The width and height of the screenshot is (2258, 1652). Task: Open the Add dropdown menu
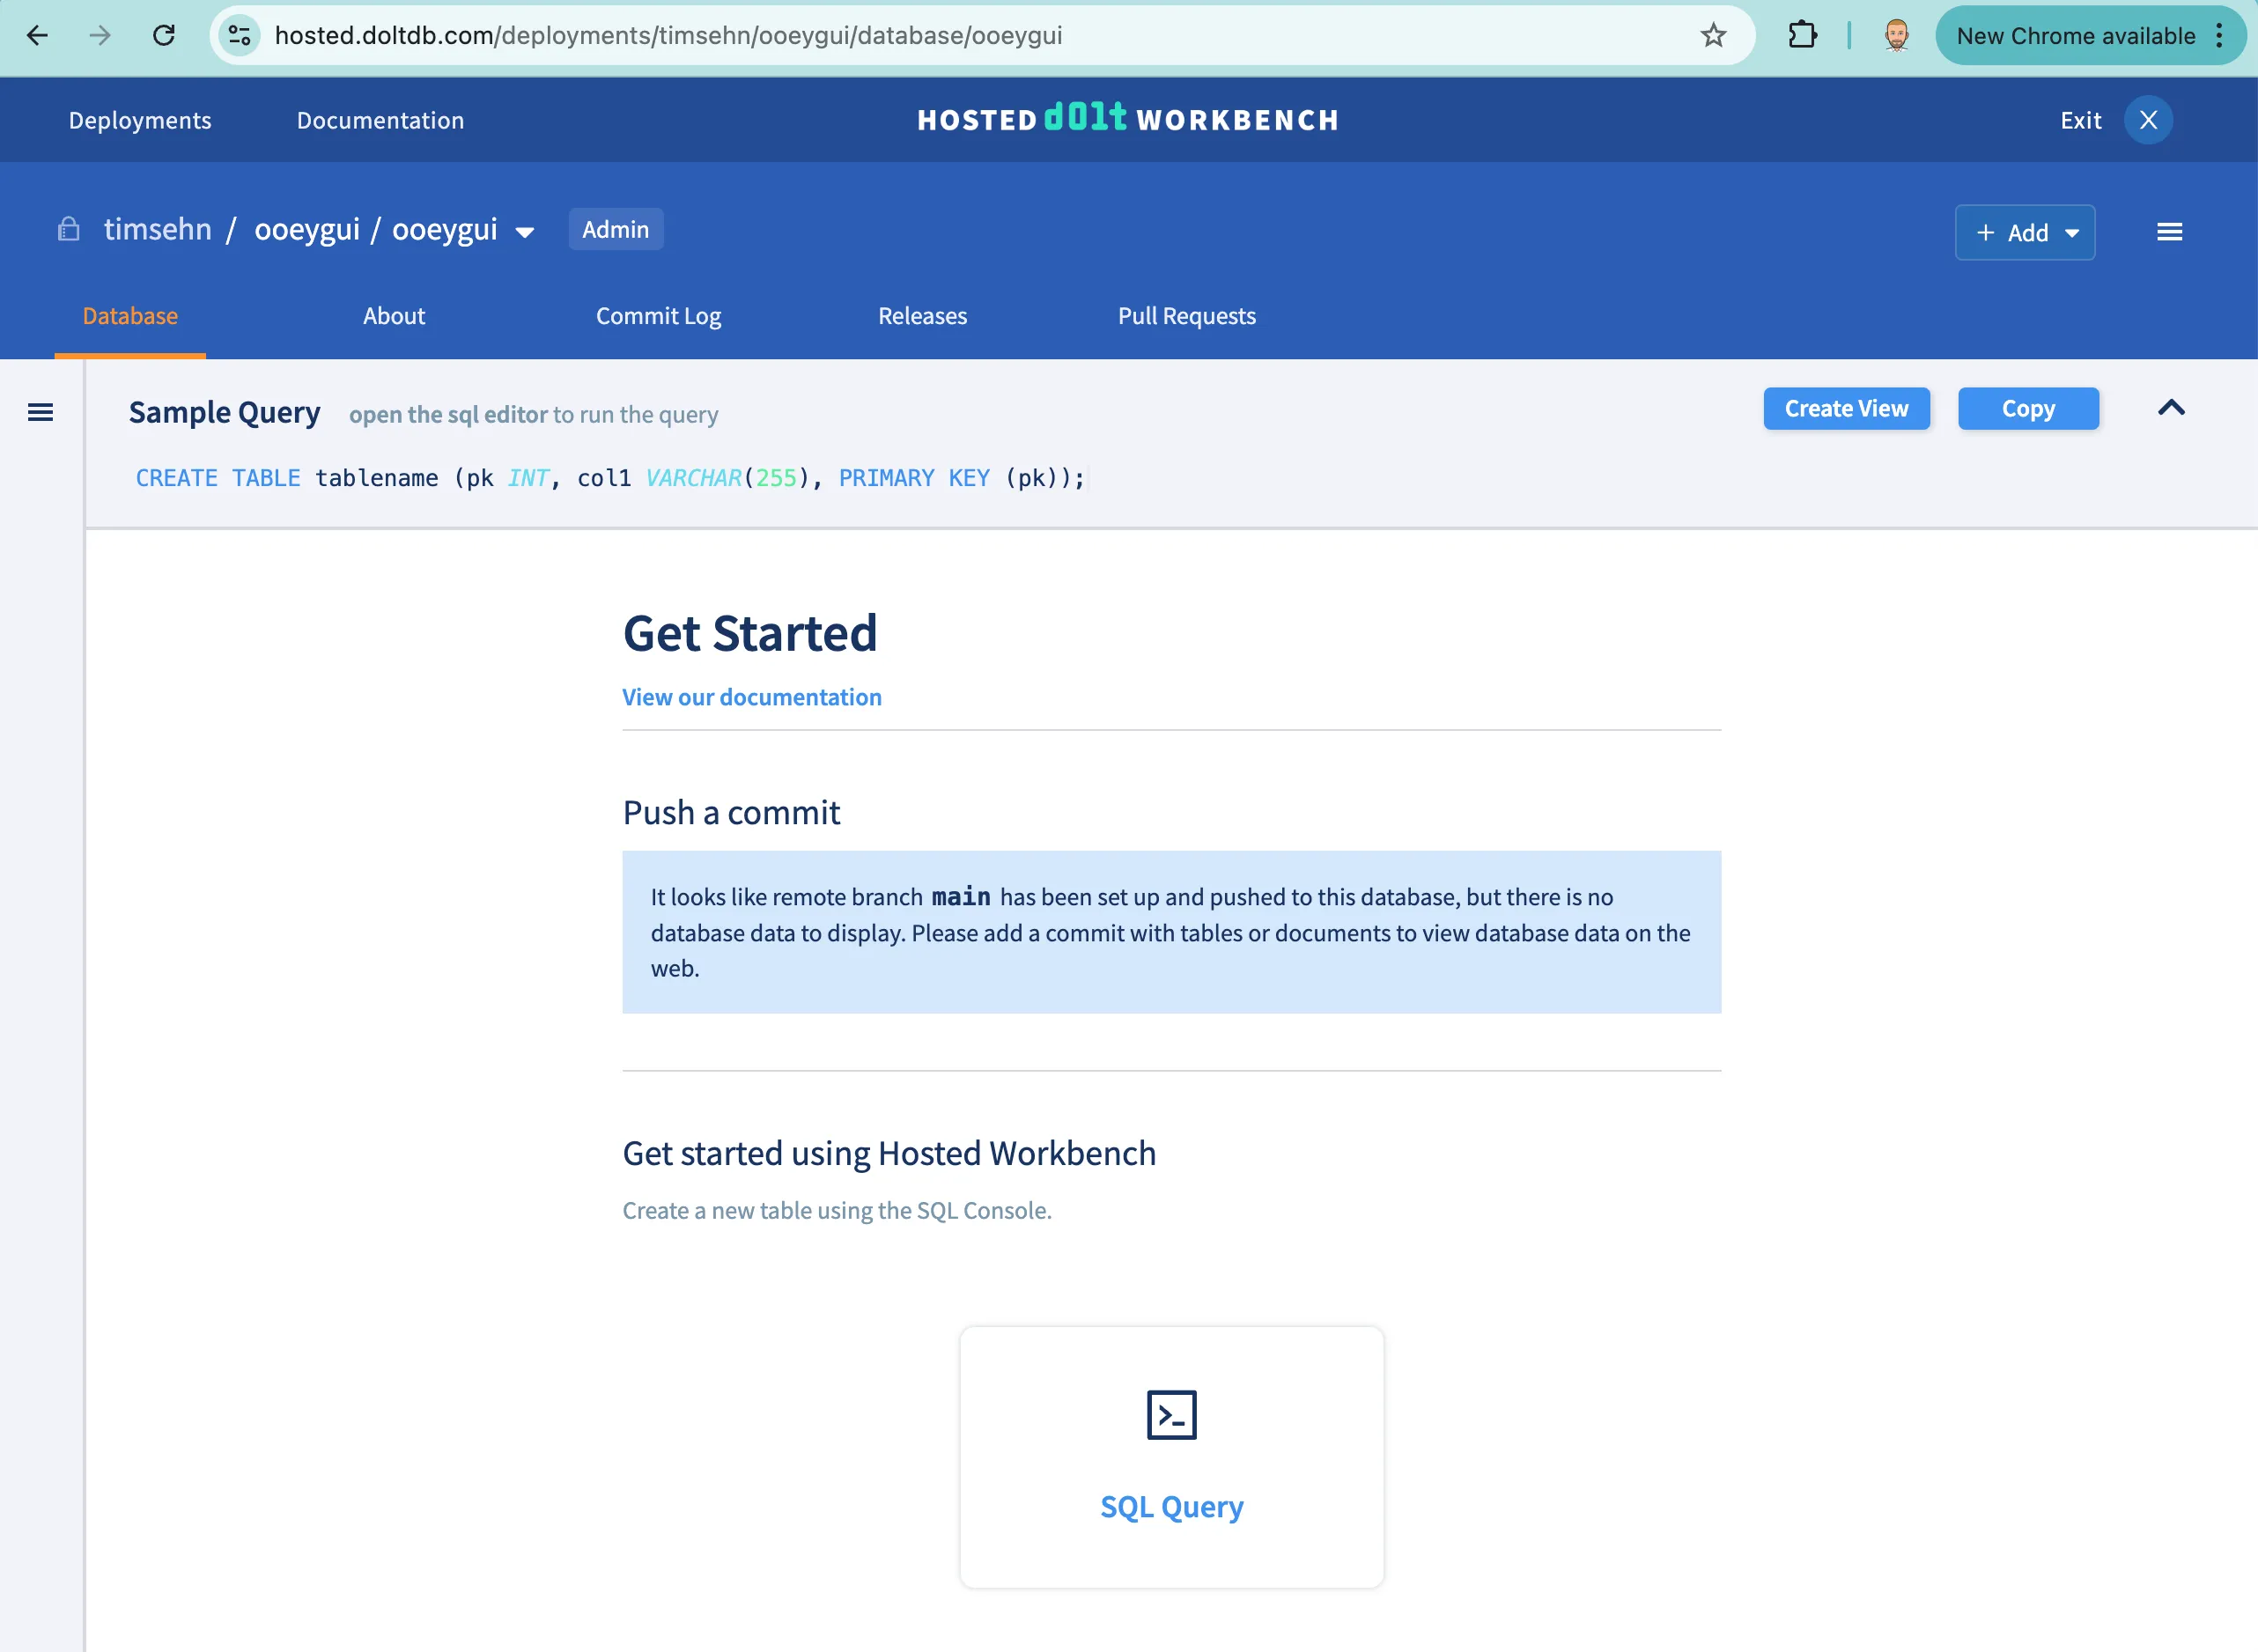(x=2024, y=232)
